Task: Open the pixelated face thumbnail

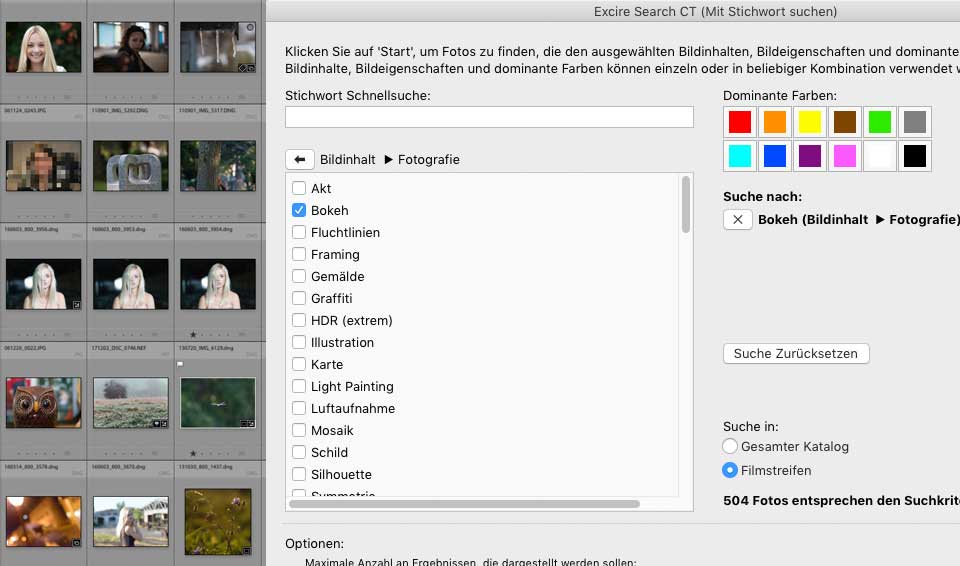Action: point(43,165)
